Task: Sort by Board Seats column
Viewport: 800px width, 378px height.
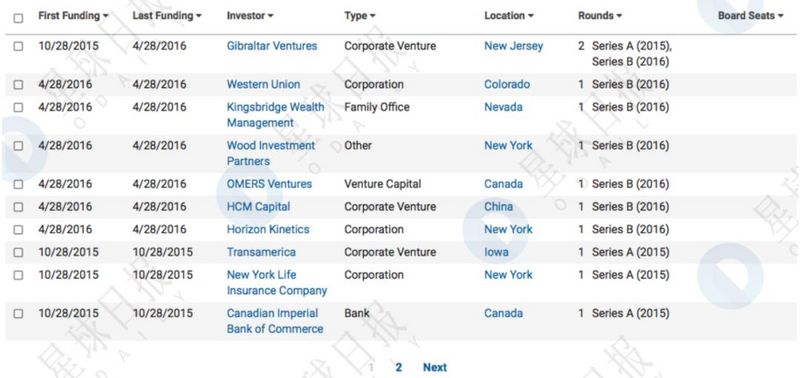Action: 751,16
